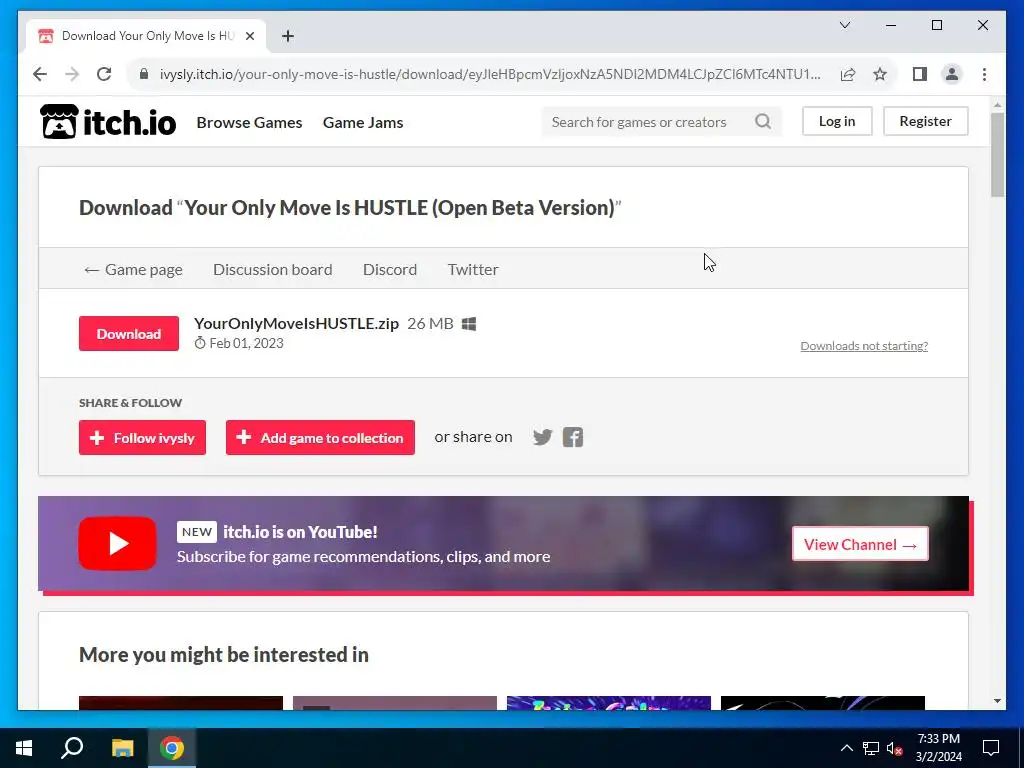Open the Windows Start menu
This screenshot has height=768, width=1024.
24,748
